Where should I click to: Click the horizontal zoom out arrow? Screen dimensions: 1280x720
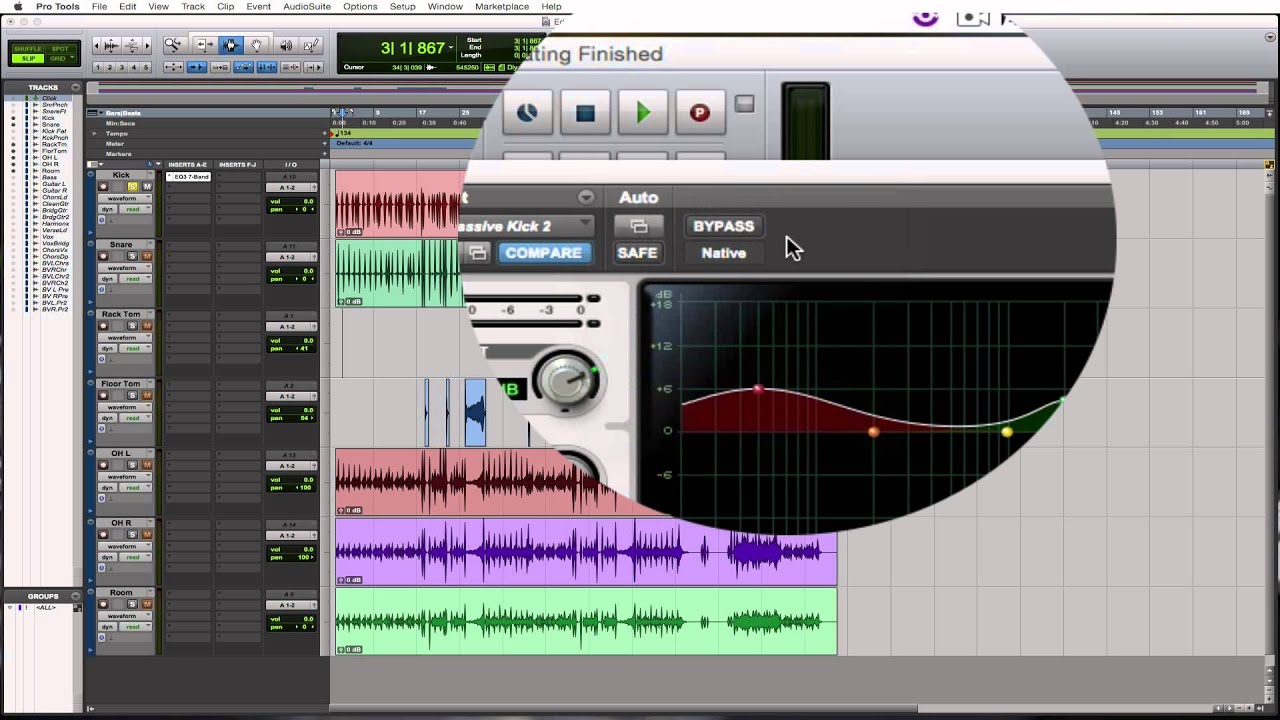coord(98,45)
